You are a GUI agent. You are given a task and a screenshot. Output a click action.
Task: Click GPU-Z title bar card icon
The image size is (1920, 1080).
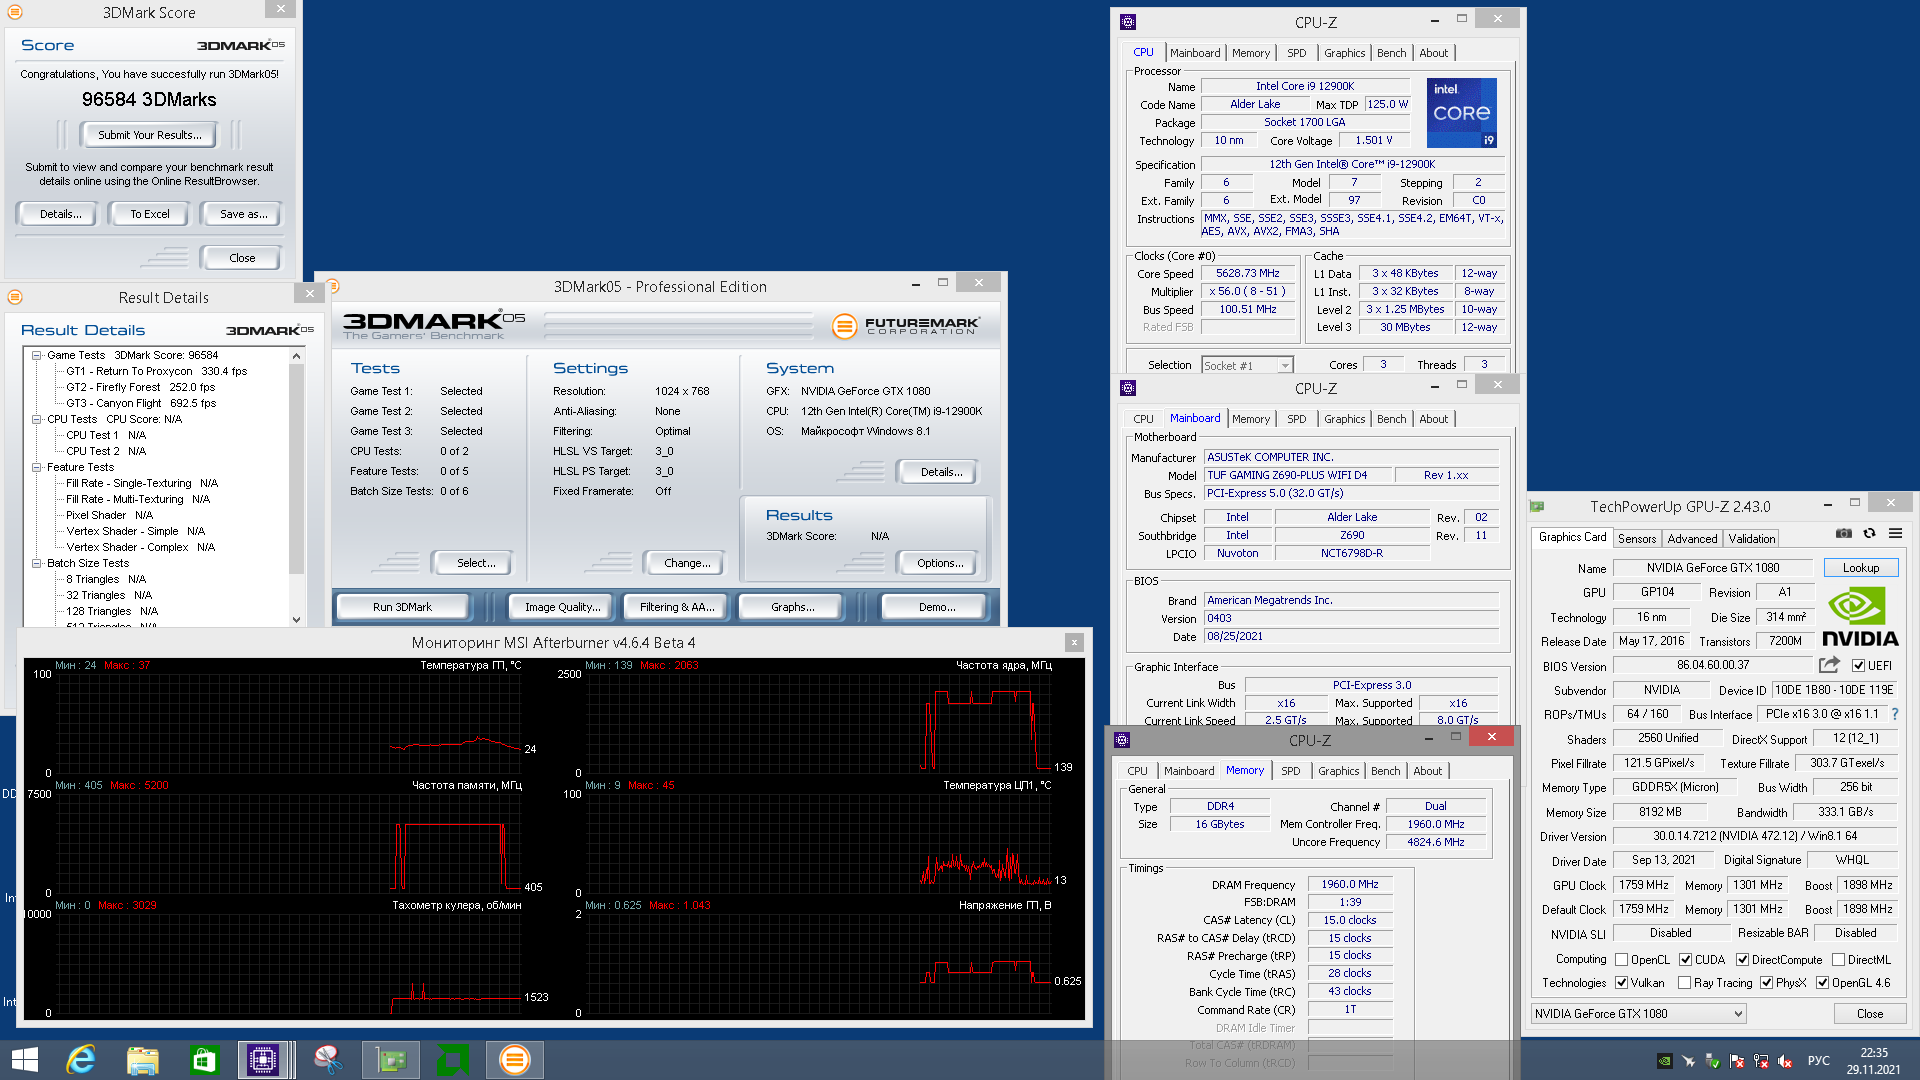click(x=1538, y=506)
